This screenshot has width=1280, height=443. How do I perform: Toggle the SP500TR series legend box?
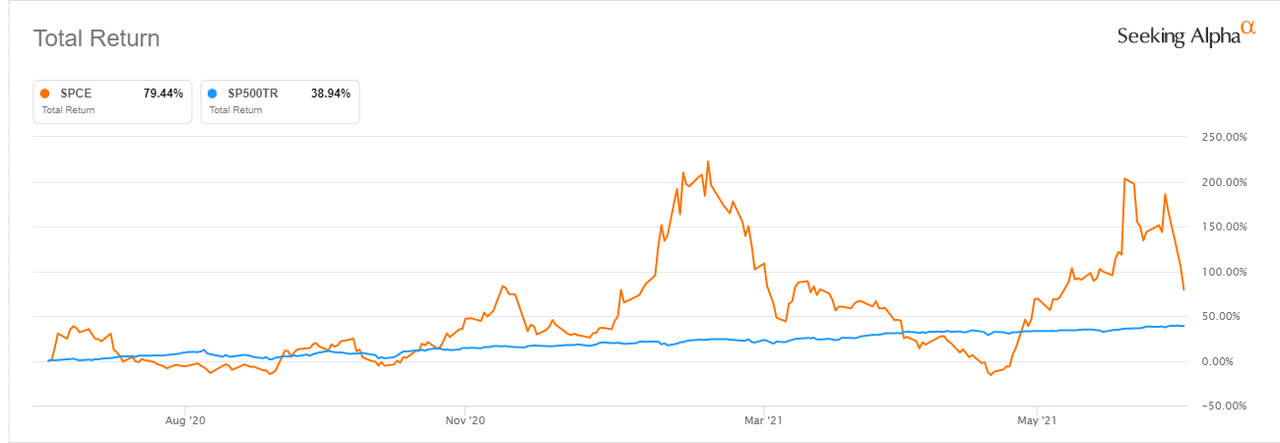coord(279,100)
